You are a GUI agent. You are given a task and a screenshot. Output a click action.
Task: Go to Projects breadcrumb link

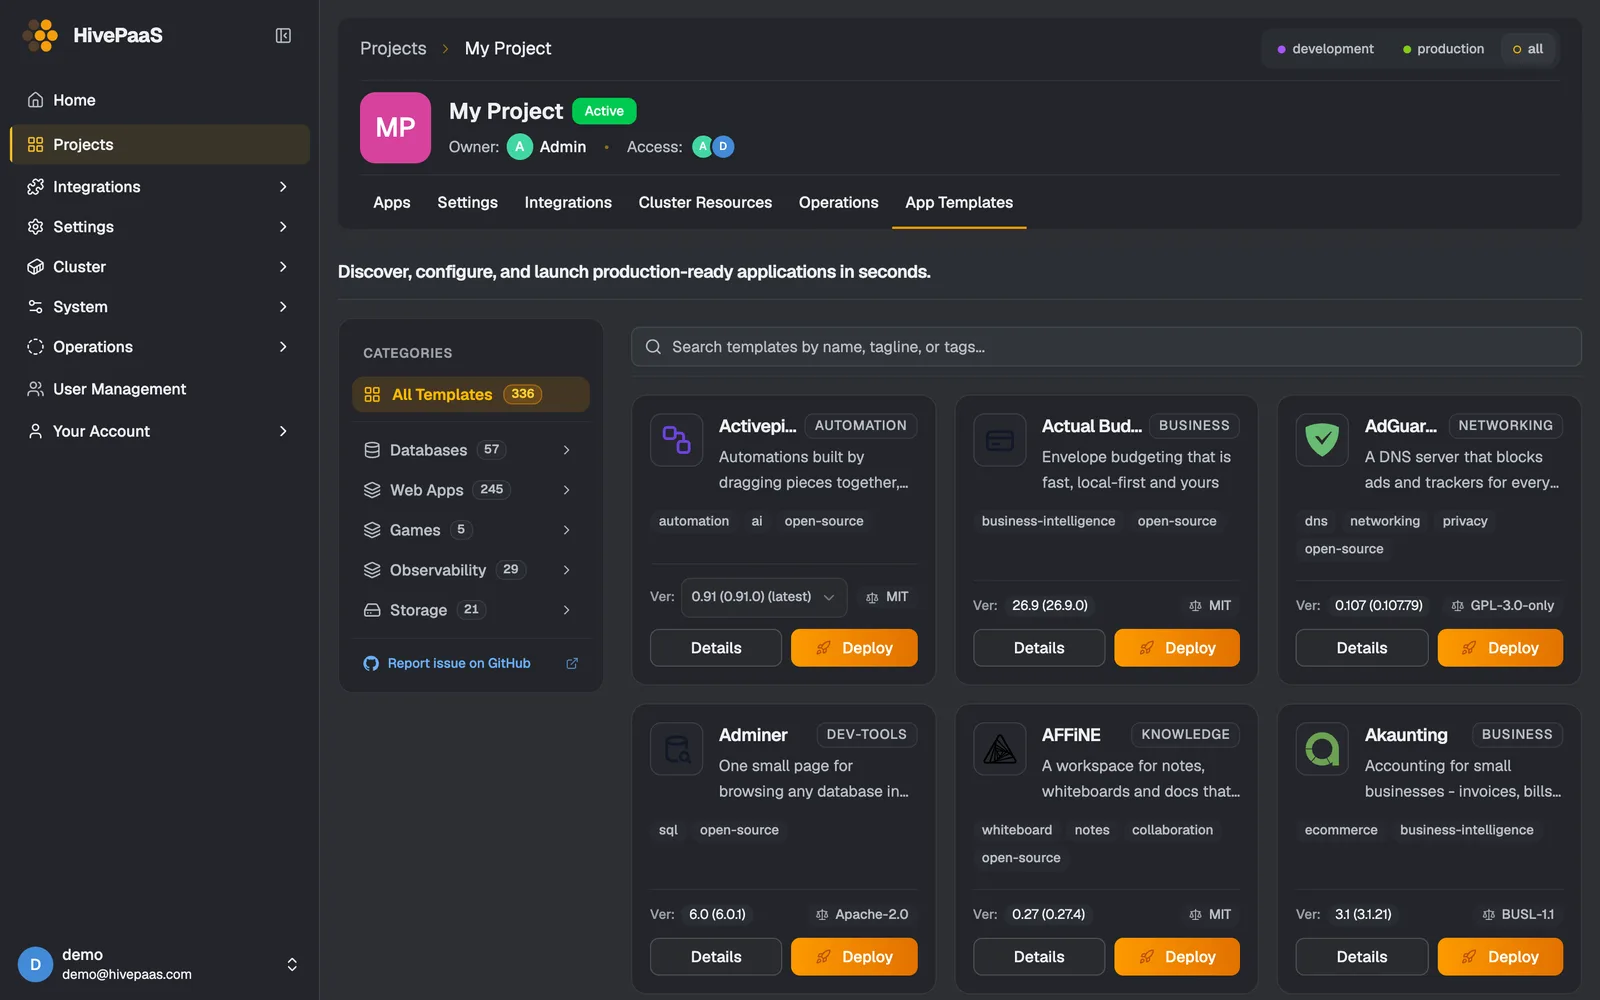(393, 48)
